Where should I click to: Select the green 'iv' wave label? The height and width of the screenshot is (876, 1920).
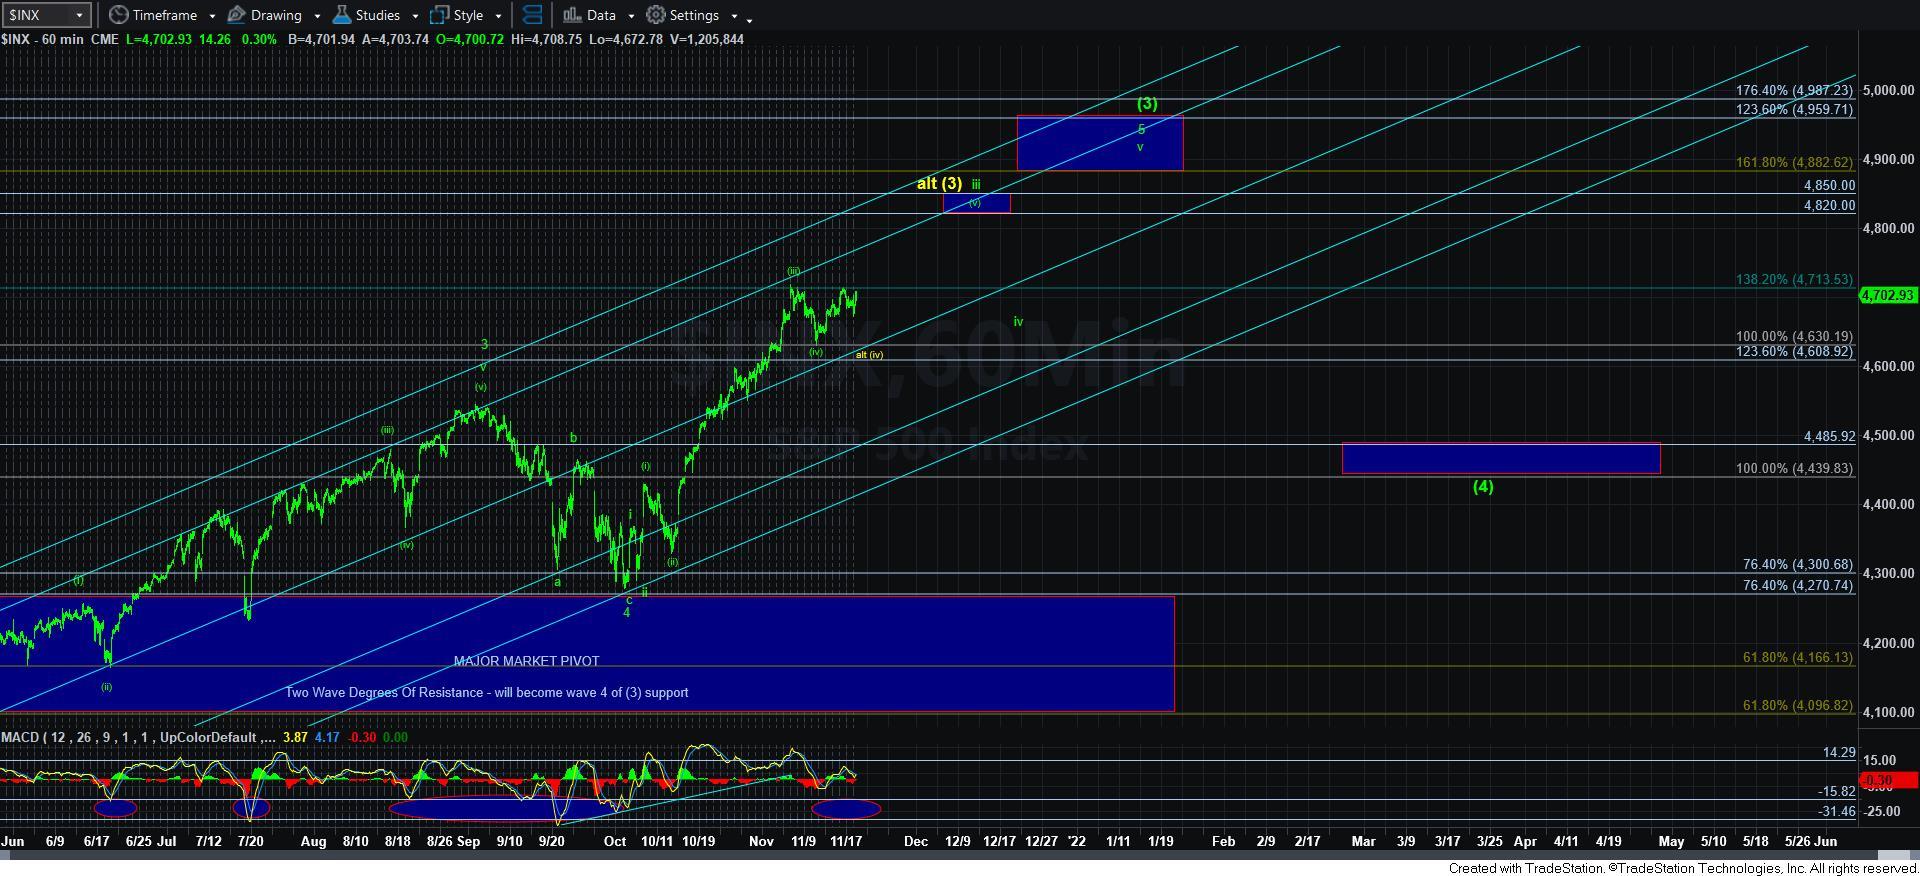point(1018,322)
